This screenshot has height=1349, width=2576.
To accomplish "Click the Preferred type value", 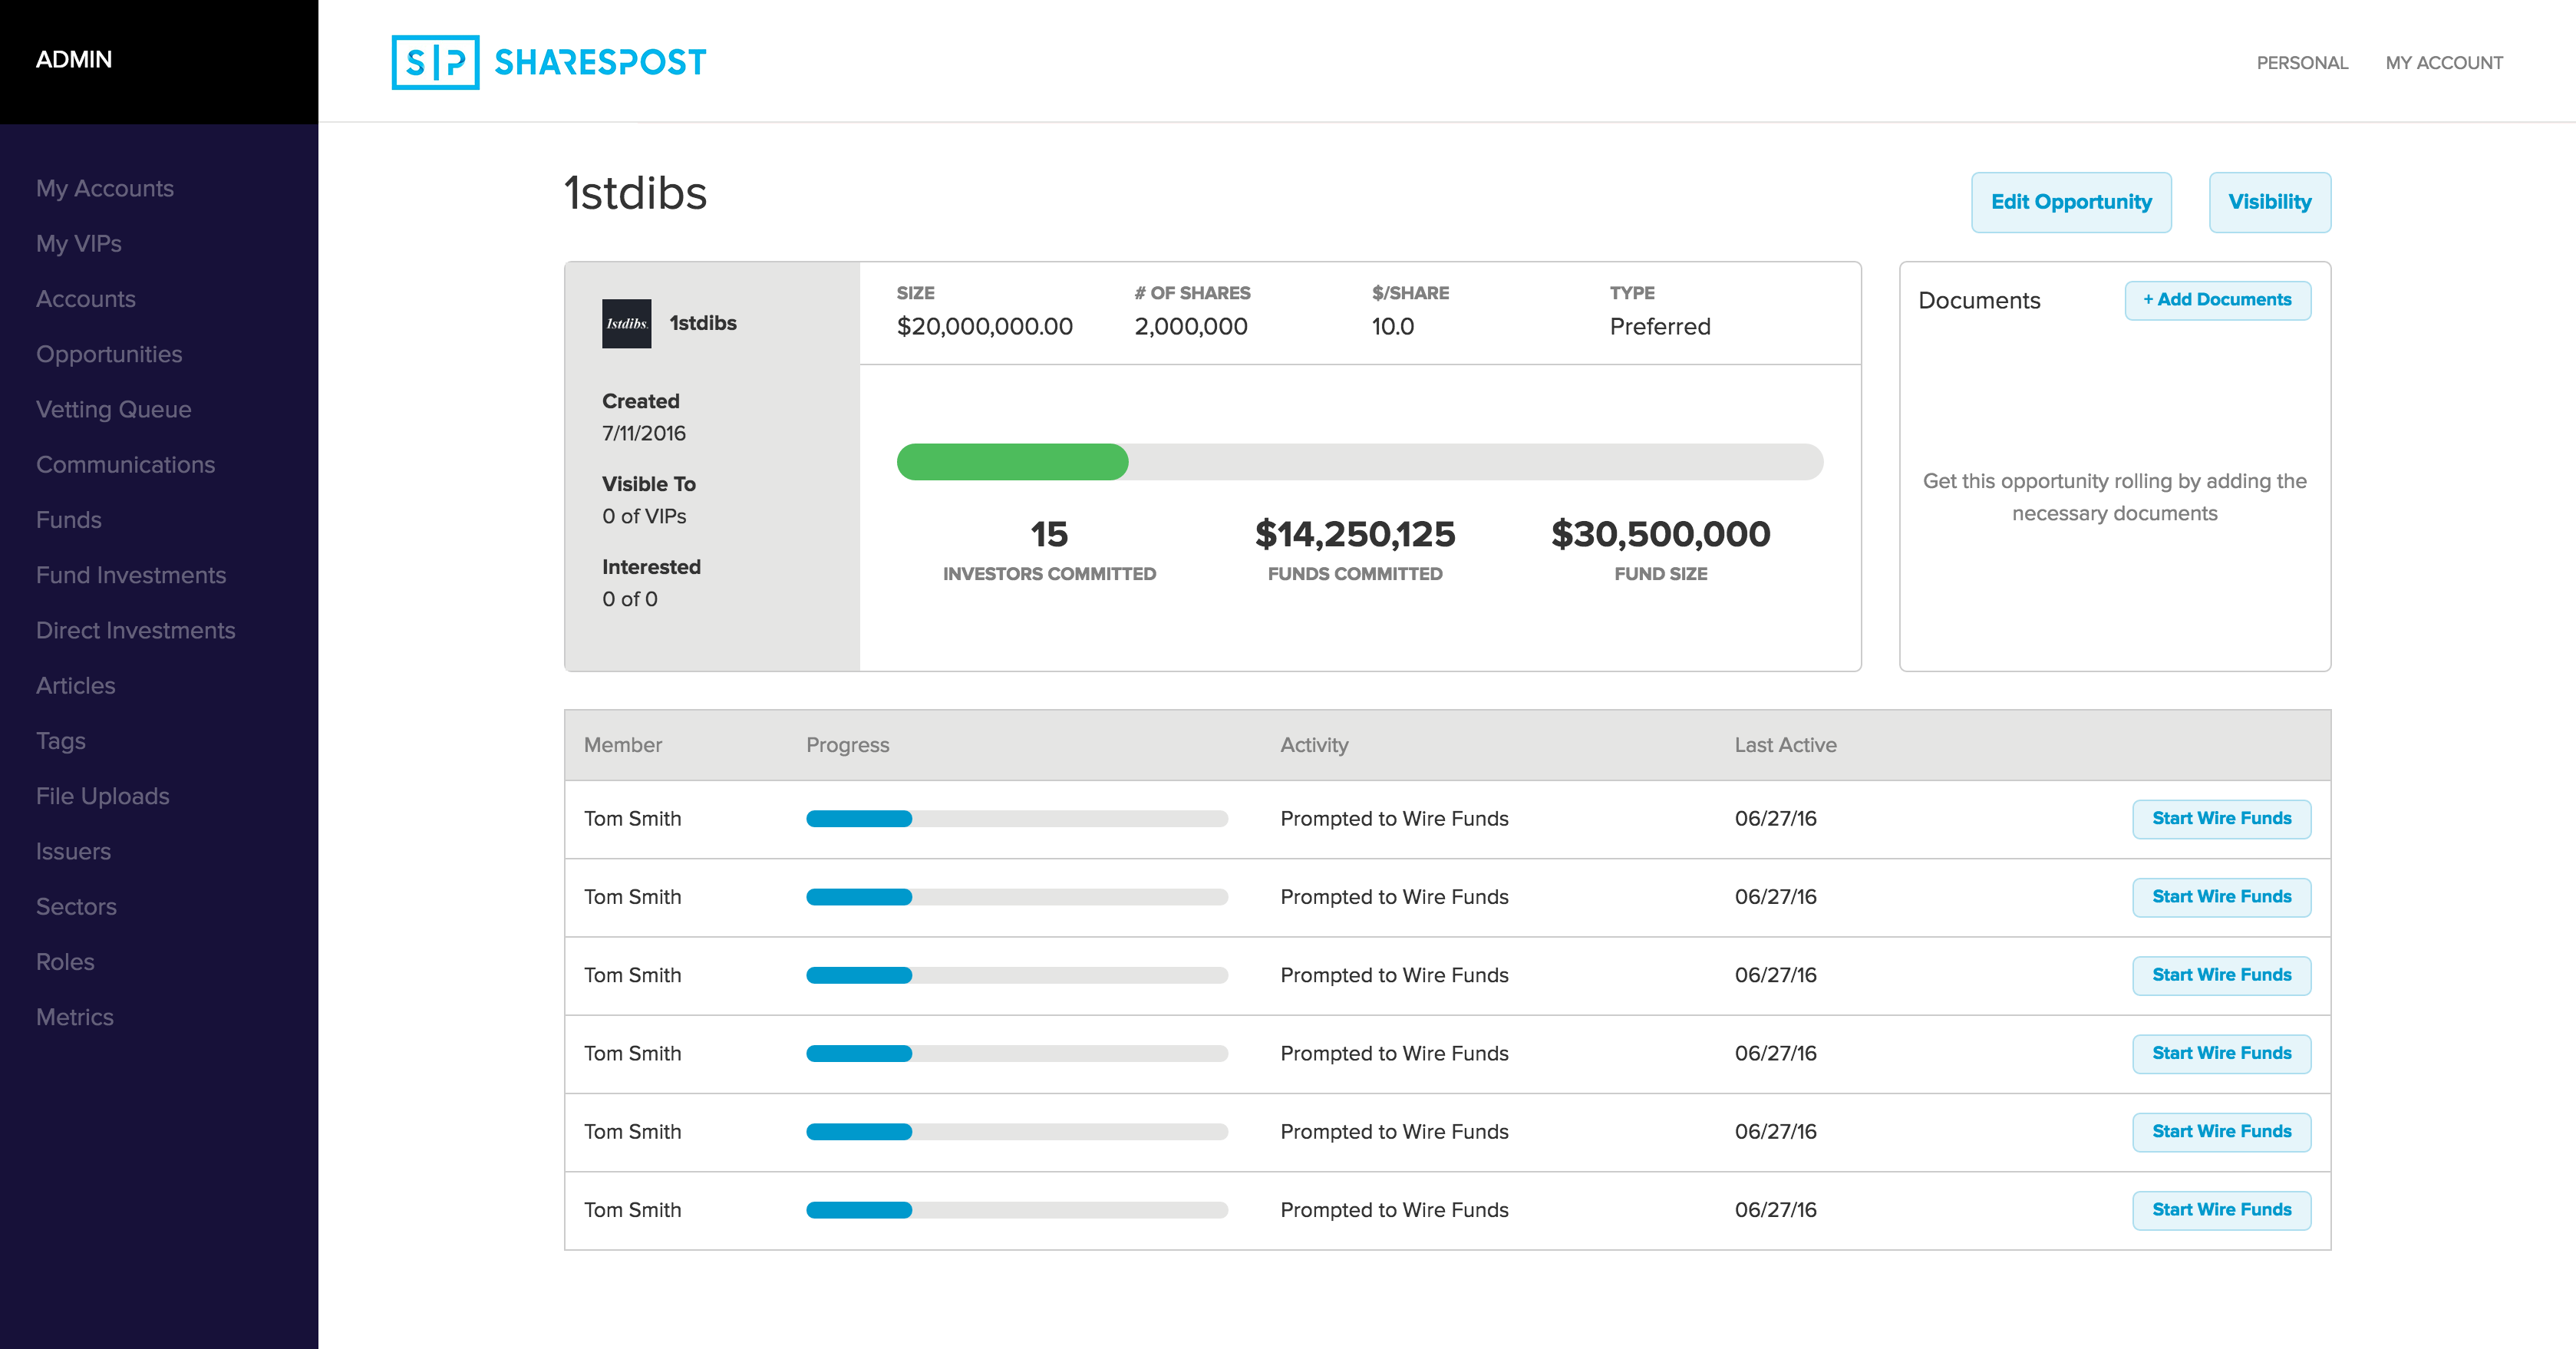I will coord(1660,326).
